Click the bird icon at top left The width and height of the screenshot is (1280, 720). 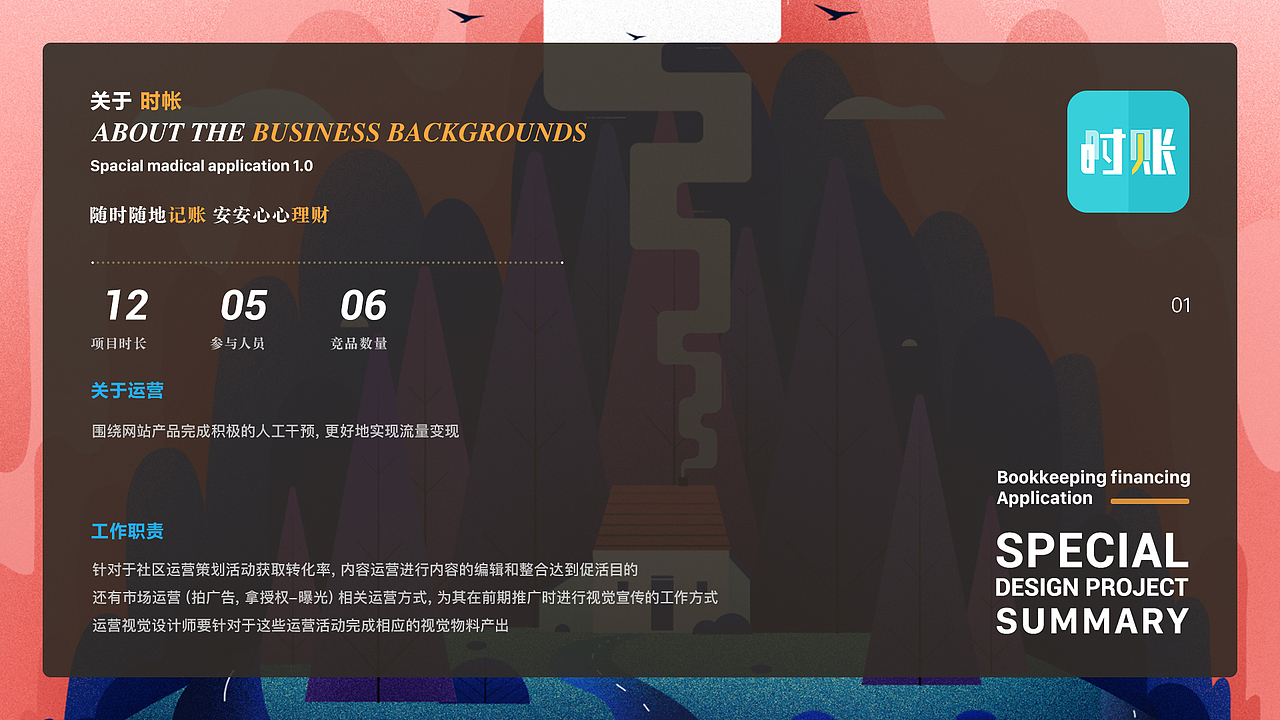point(468,17)
